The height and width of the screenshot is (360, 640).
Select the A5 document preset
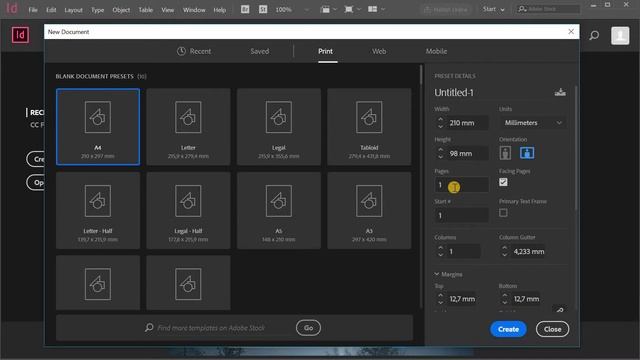pos(279,210)
